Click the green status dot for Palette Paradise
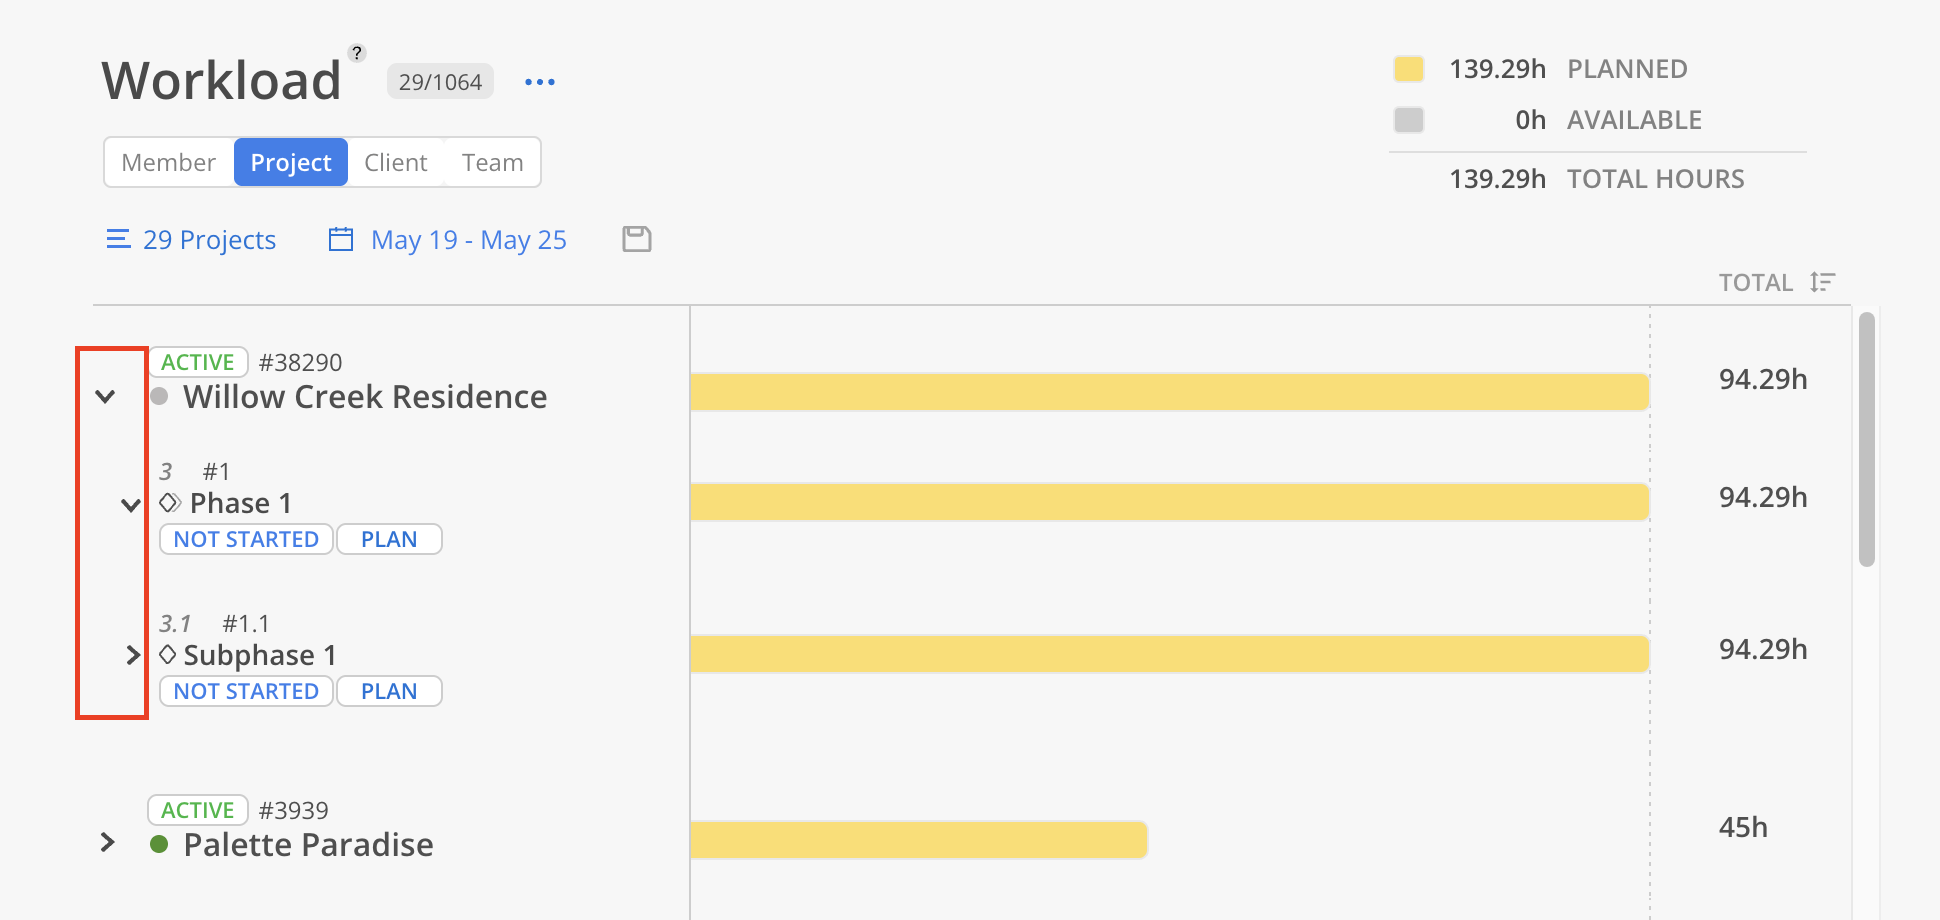 click(x=160, y=845)
